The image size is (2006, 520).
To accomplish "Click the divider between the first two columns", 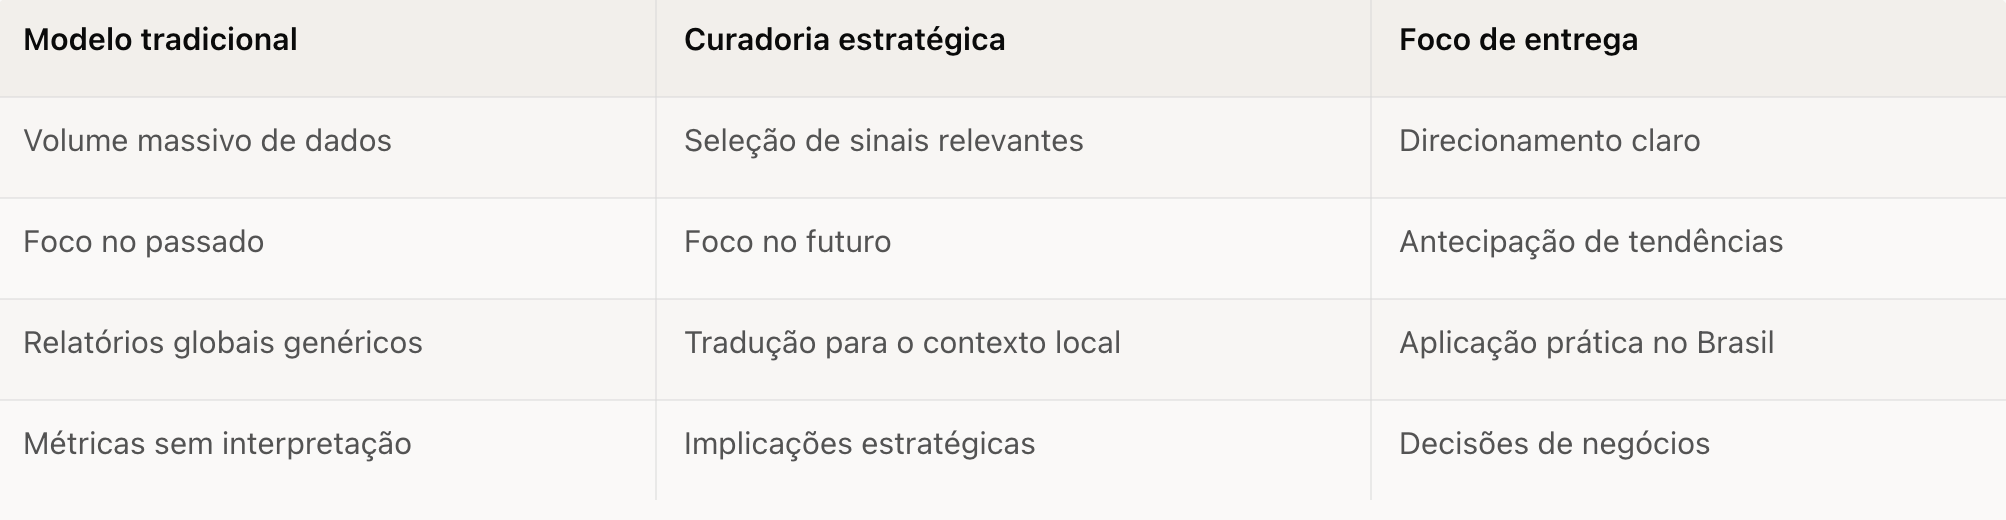I will click(656, 250).
